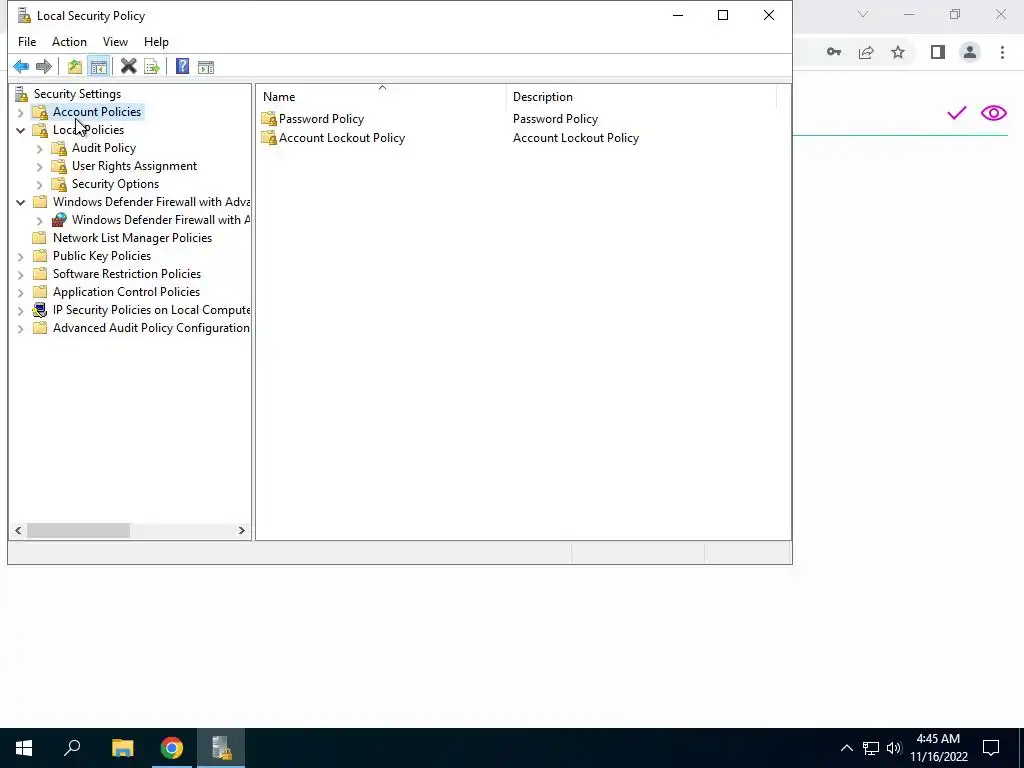
Task: Click the Windows Defender Firewall brick icon
Action: coord(59,220)
